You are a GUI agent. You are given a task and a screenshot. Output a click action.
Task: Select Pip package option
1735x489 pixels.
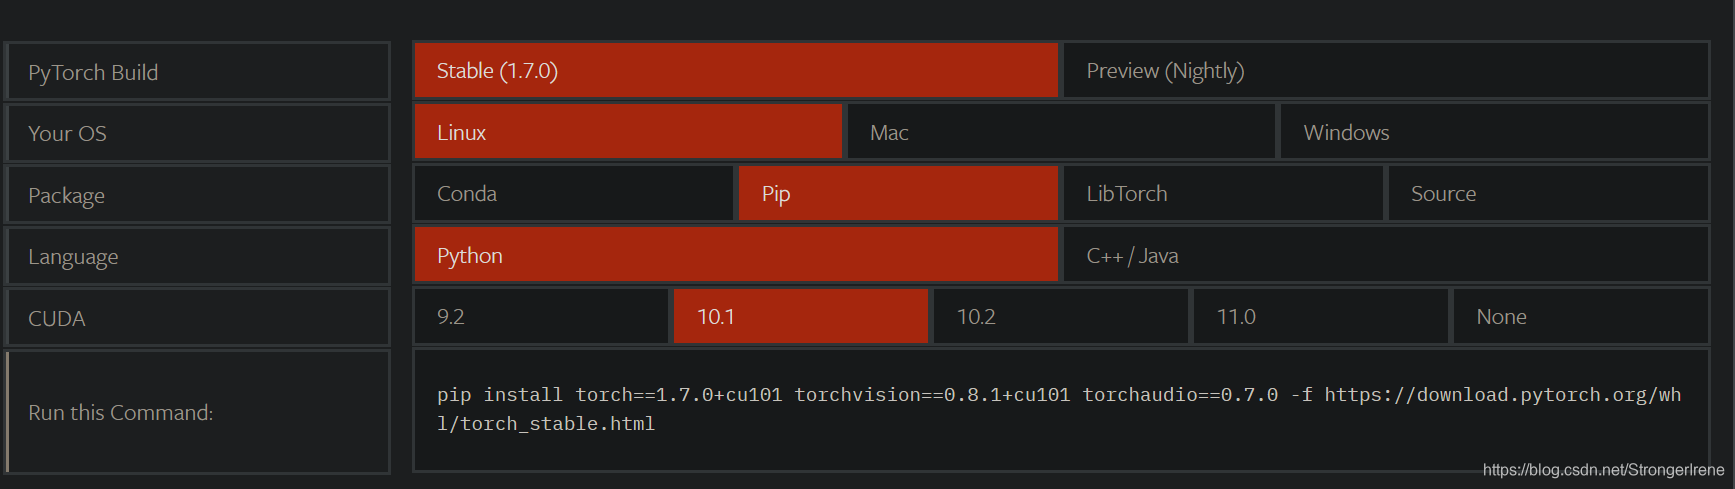click(x=898, y=194)
